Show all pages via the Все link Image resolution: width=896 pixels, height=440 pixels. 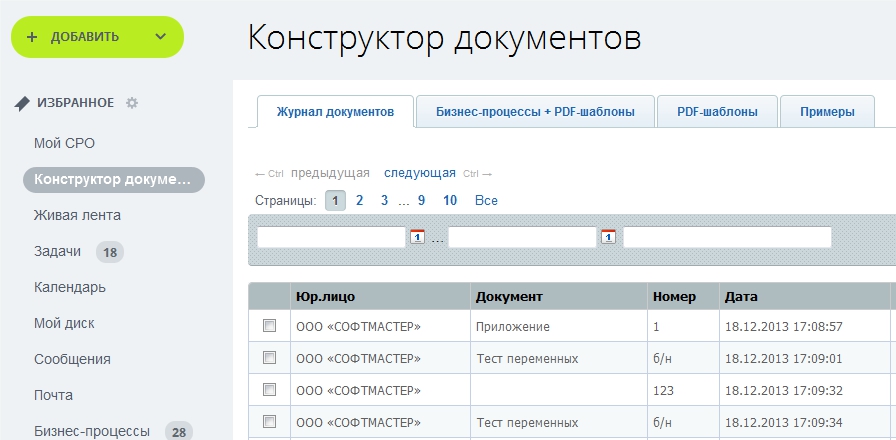pyautogui.click(x=486, y=201)
